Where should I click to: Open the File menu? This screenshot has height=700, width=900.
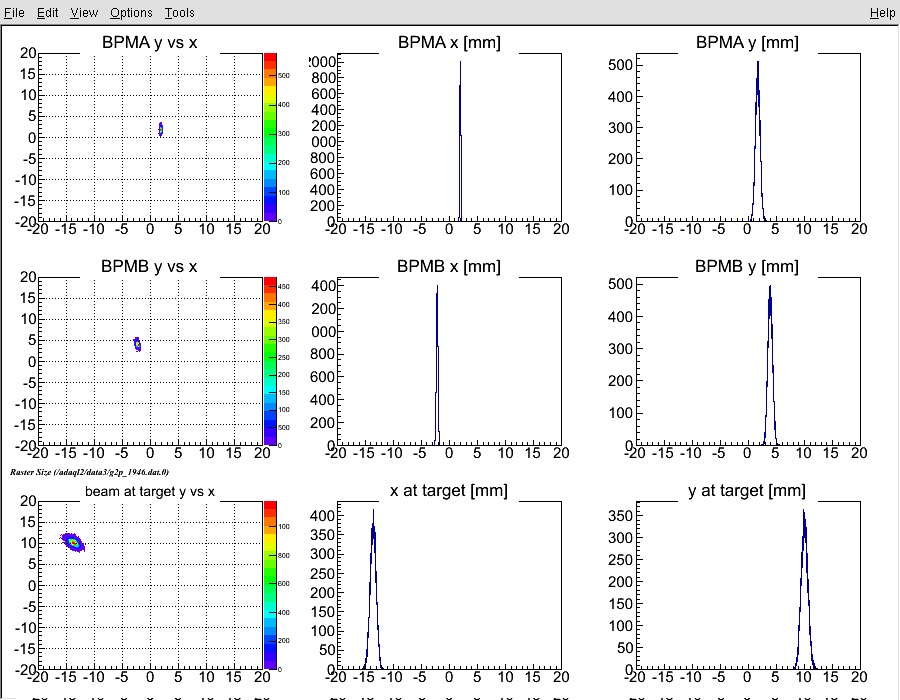pos(14,13)
